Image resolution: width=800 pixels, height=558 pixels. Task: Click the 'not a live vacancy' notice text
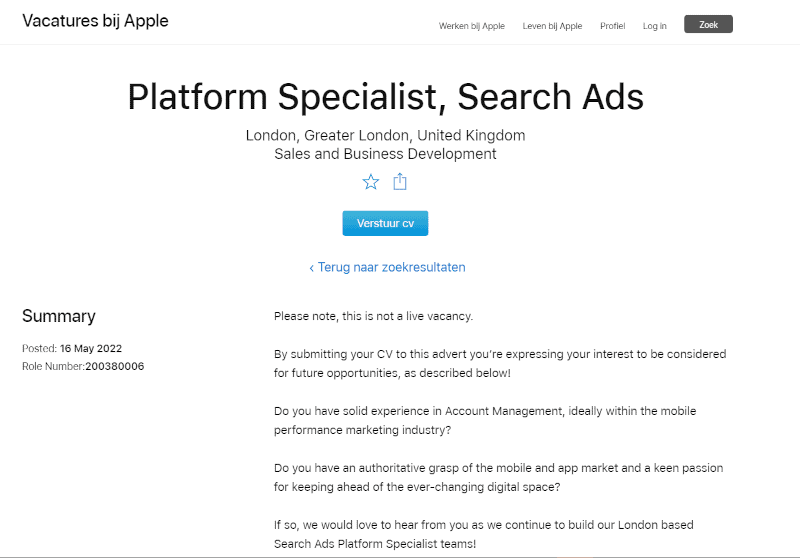(373, 316)
